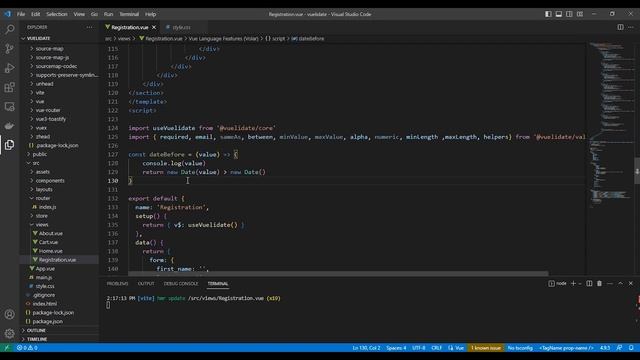
Task: Click Ln 130, Col 2 status
Action: (x=366, y=348)
